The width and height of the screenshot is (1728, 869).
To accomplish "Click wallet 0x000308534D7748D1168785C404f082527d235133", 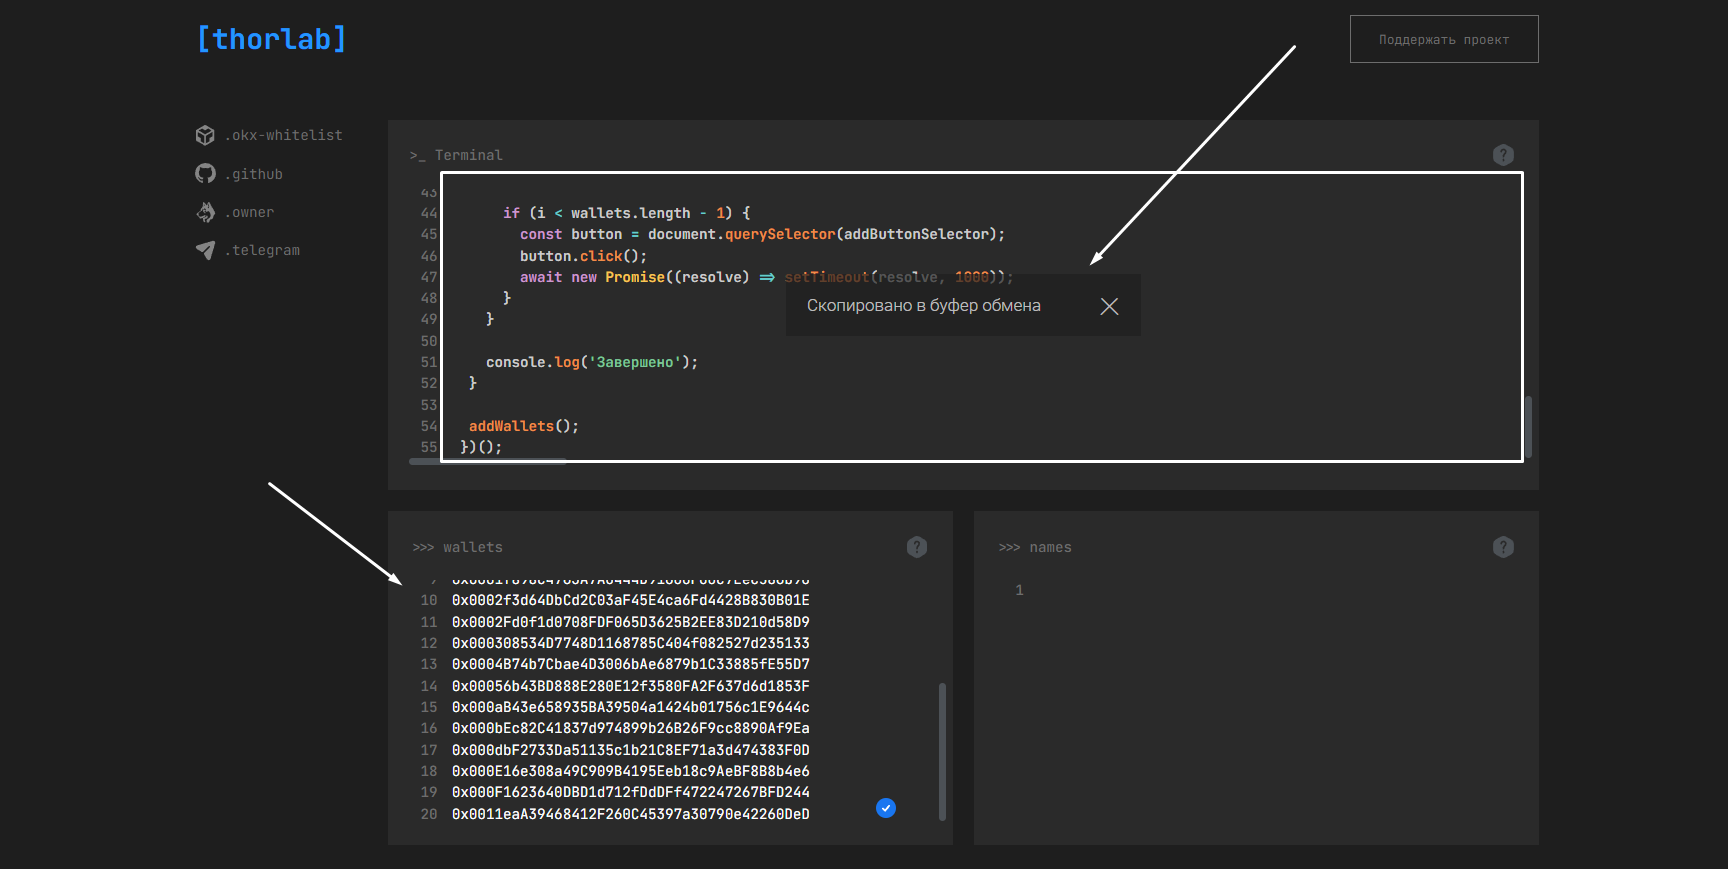I will click(630, 643).
